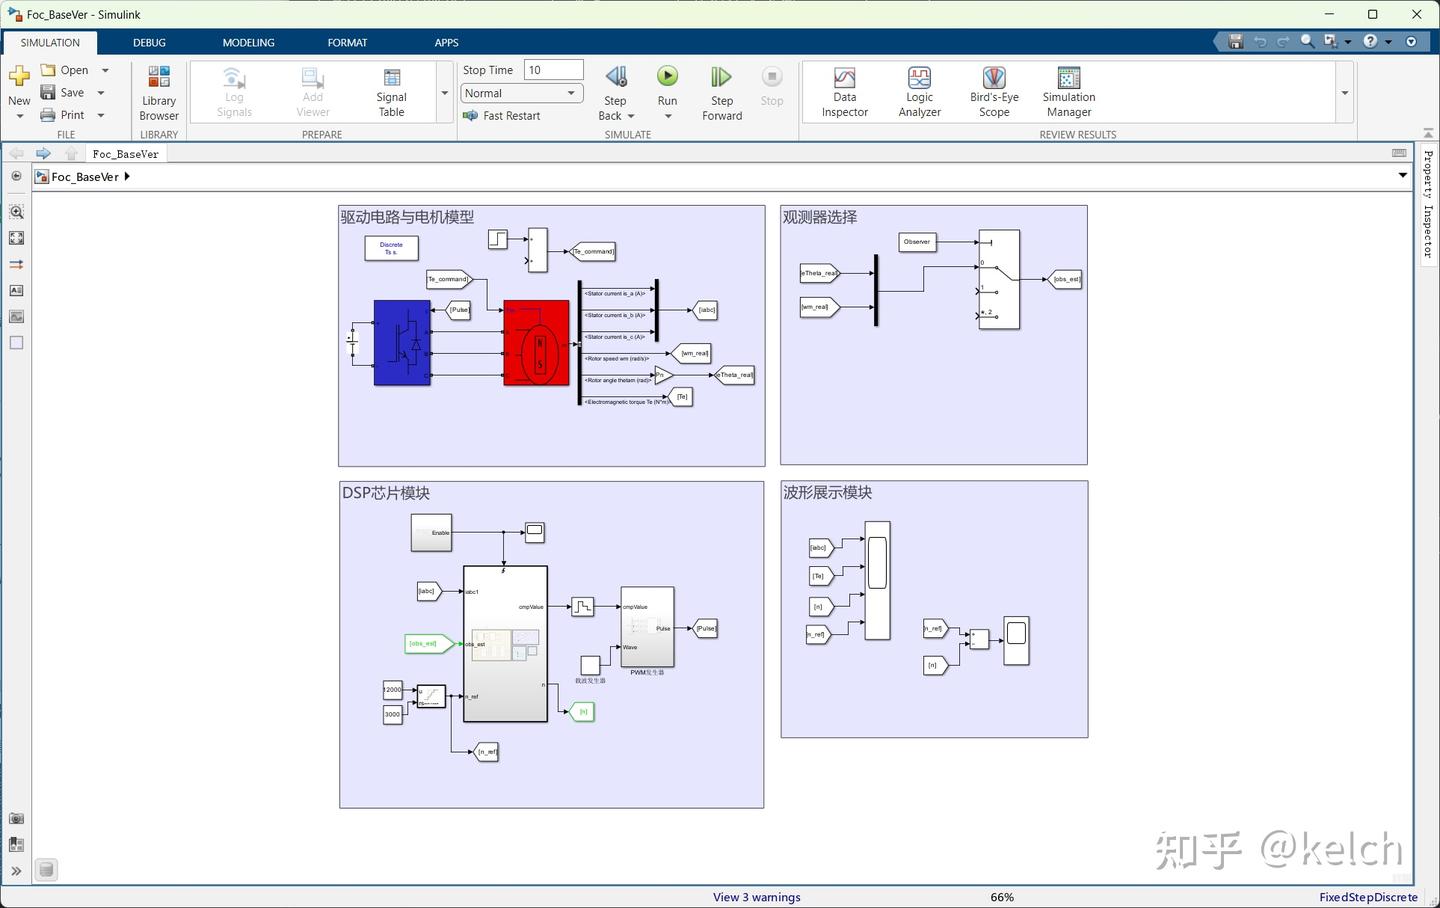The width and height of the screenshot is (1440, 908).
Task: Click the Stop Time input field
Action: (553, 70)
